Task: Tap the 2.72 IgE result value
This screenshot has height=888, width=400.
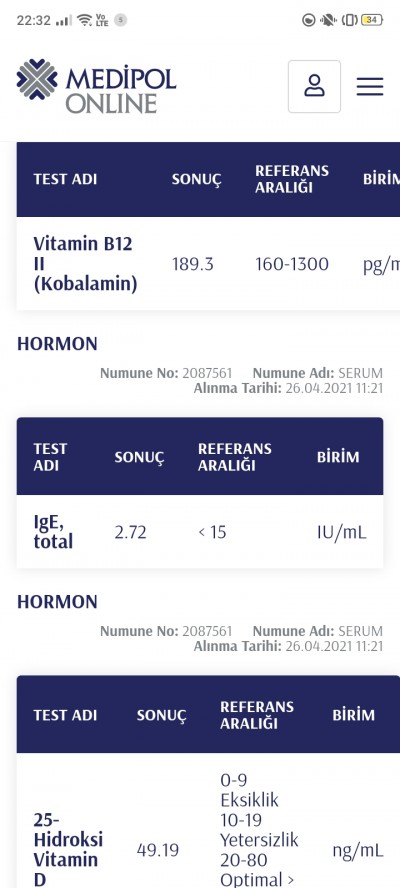Action: click(130, 532)
